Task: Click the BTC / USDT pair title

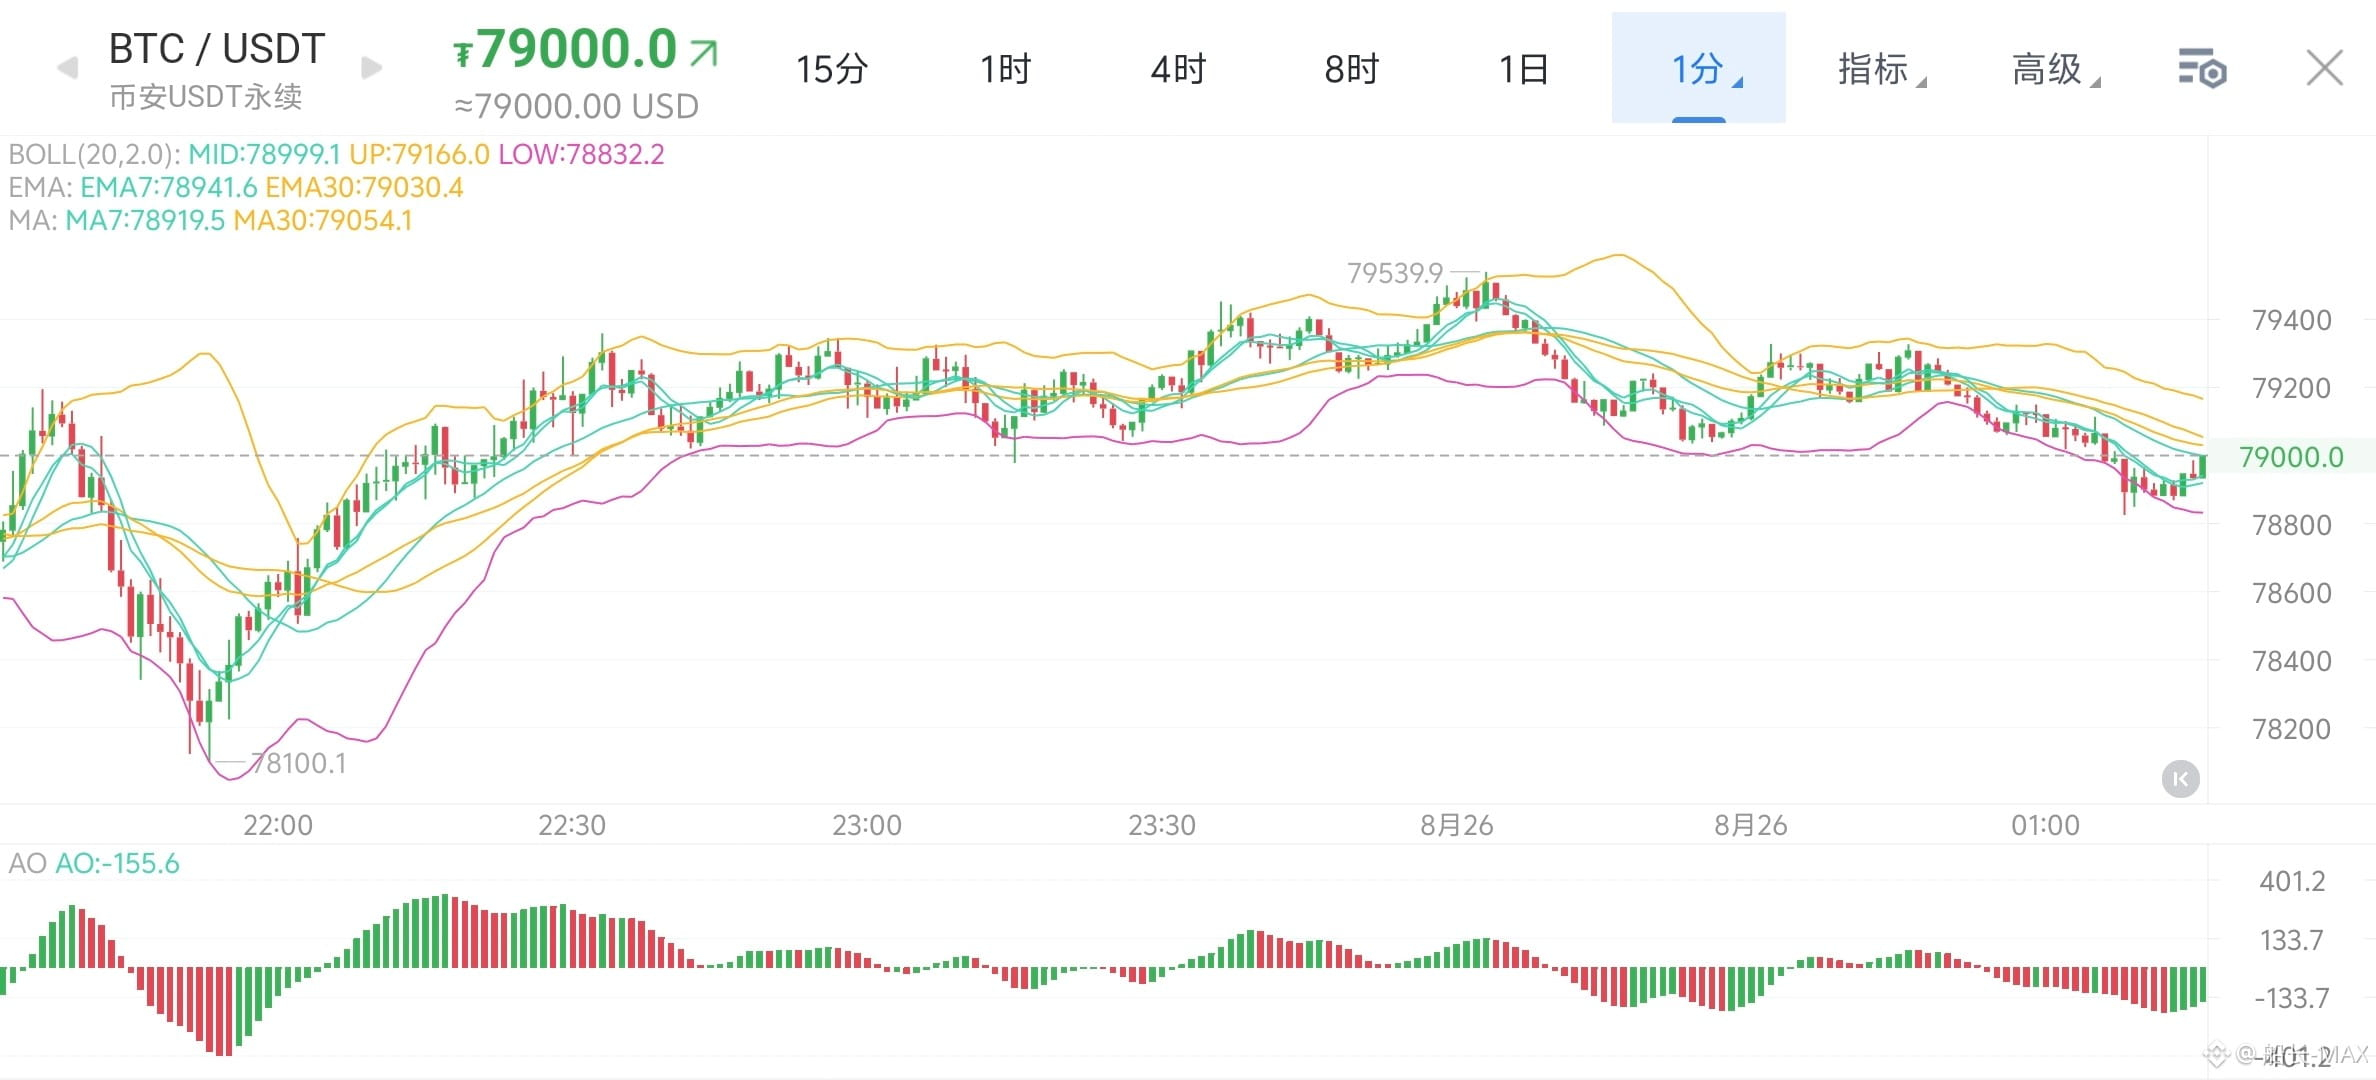Action: pyautogui.click(x=217, y=48)
